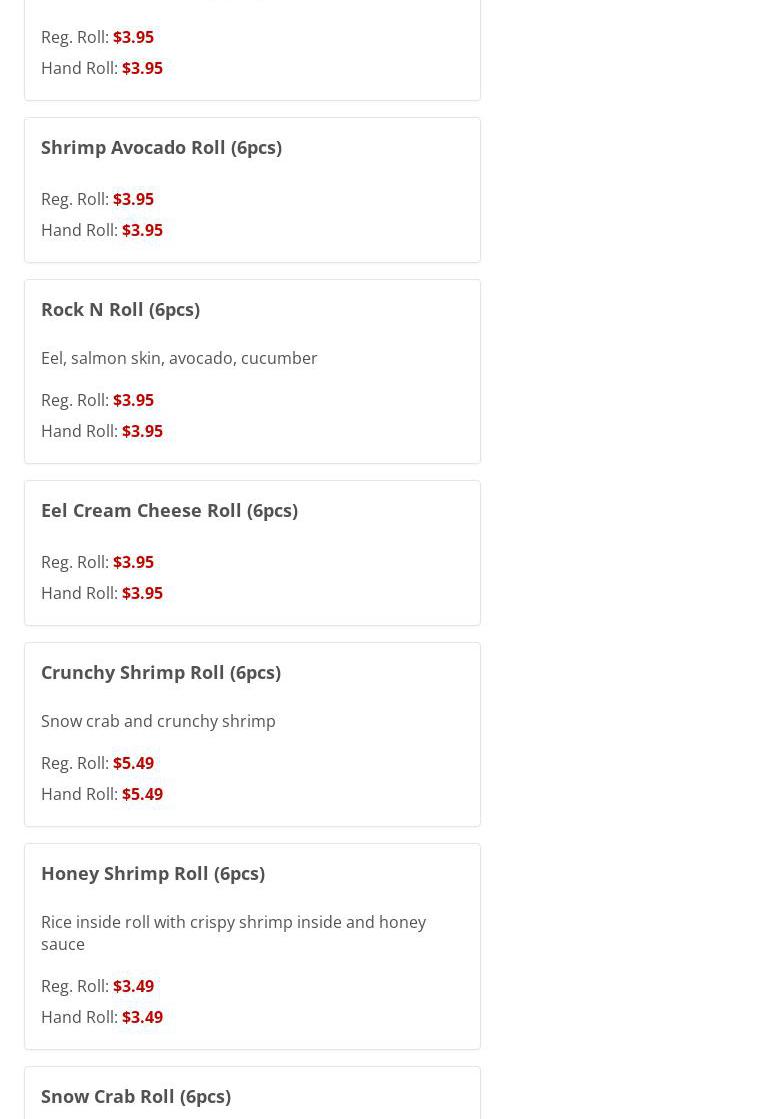770x1119 pixels.
Task: Select Reg. Roll price of Rock N Roll
Action: (x=133, y=400)
